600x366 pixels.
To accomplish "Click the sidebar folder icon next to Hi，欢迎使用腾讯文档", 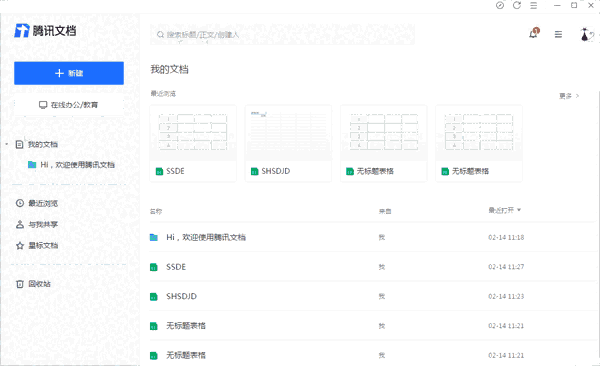I will (32, 165).
